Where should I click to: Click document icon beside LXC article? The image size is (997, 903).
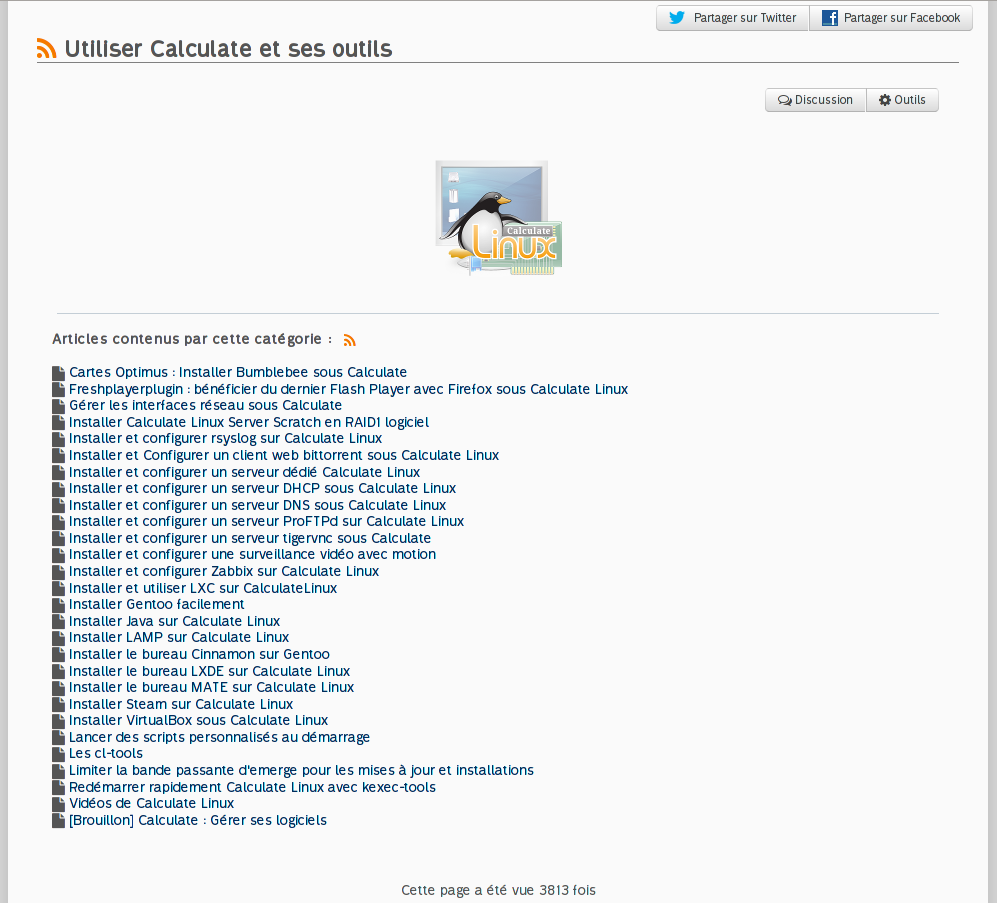[58, 588]
